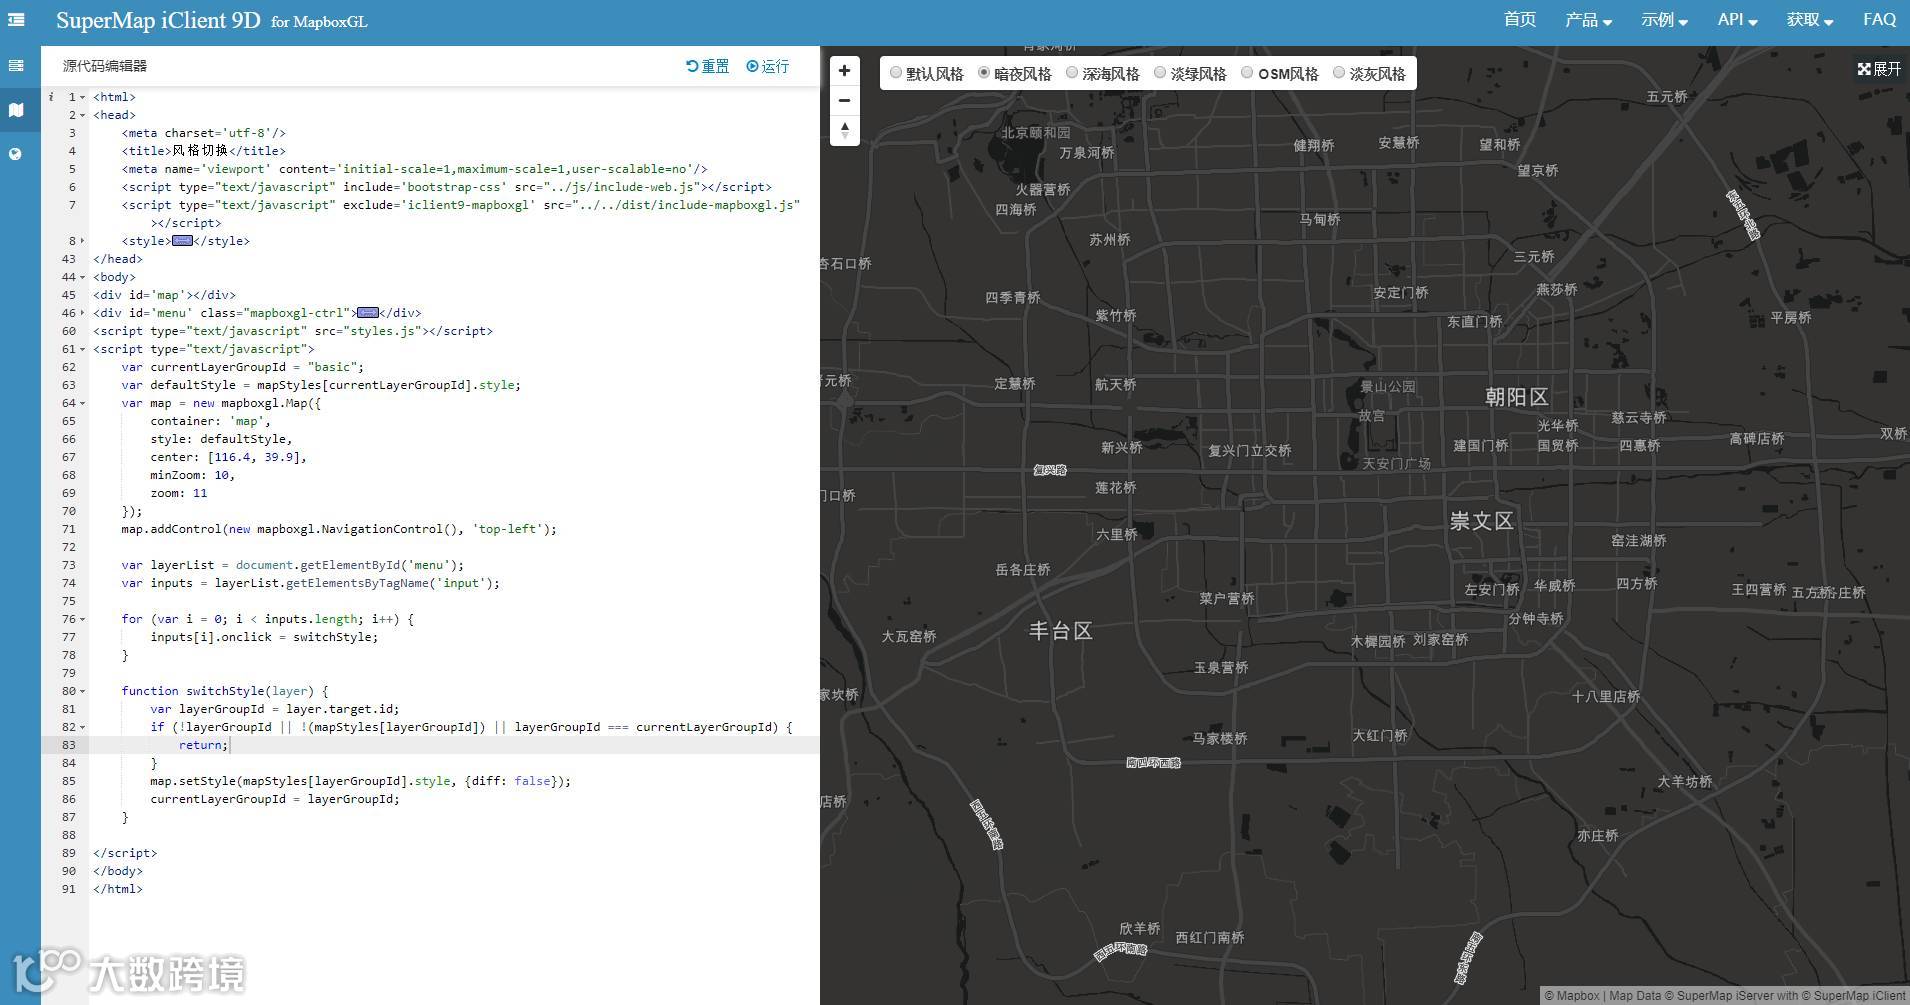Click the <title> tag line in the code
Image resolution: width=1910 pixels, height=1005 pixels.
pyautogui.click(x=204, y=151)
